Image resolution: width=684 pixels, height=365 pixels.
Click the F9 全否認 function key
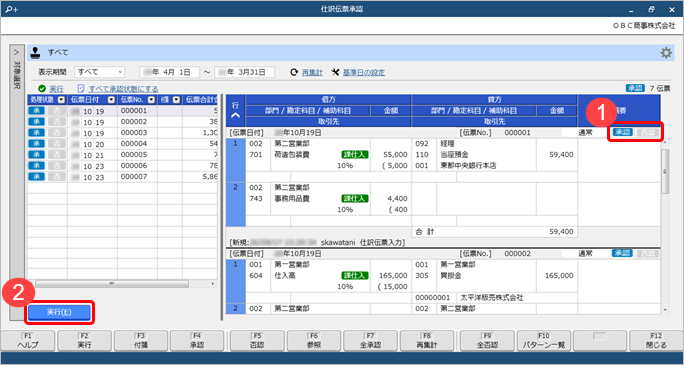[x=487, y=341]
